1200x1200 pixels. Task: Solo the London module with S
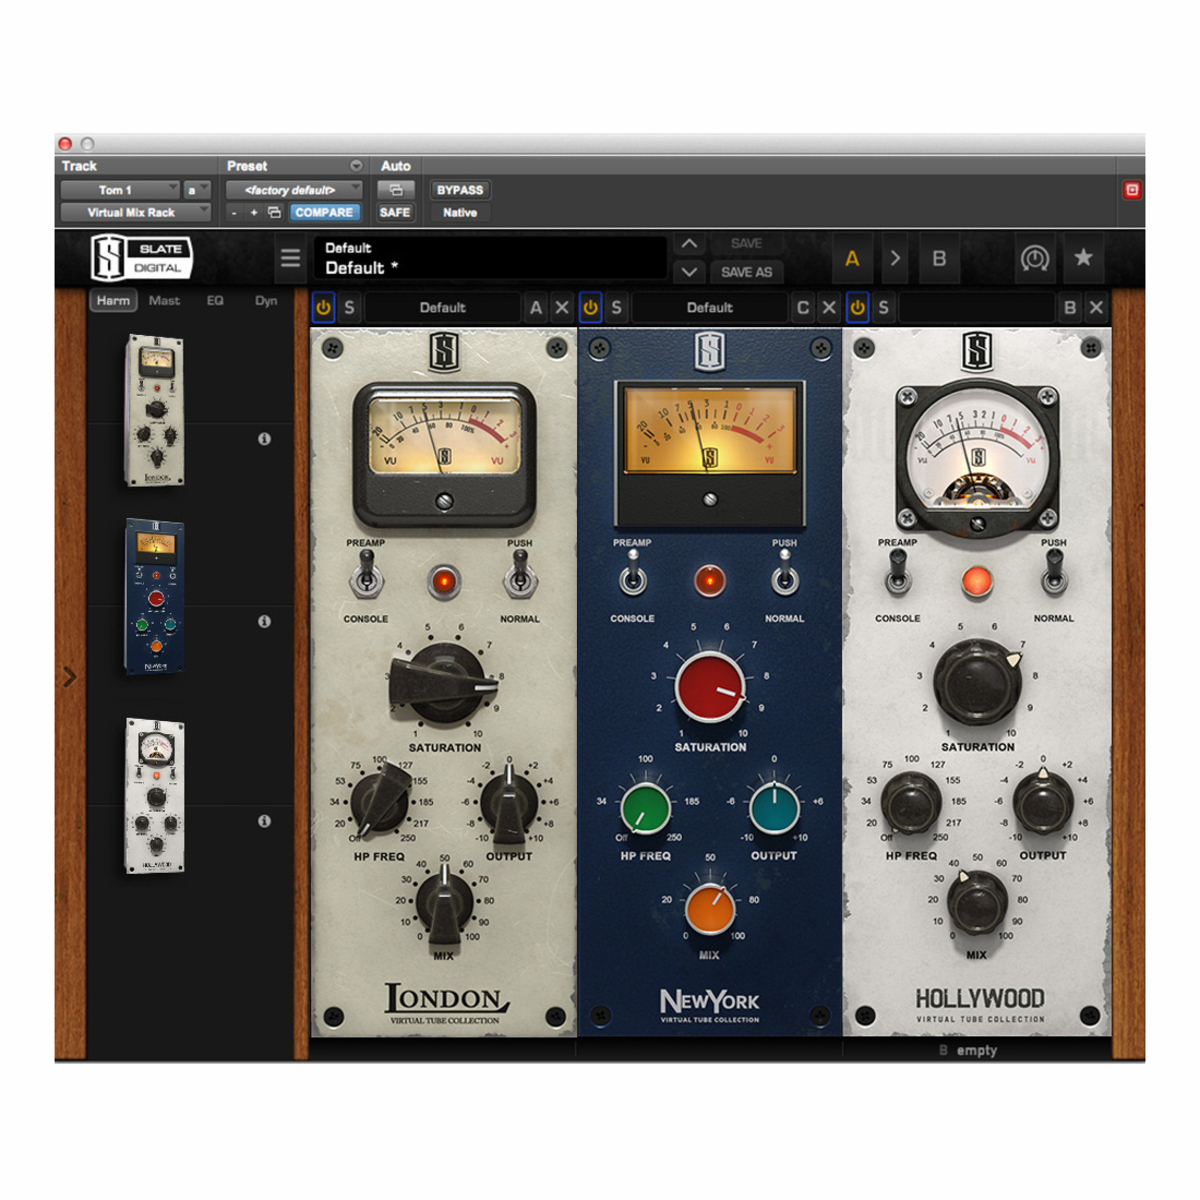349,308
